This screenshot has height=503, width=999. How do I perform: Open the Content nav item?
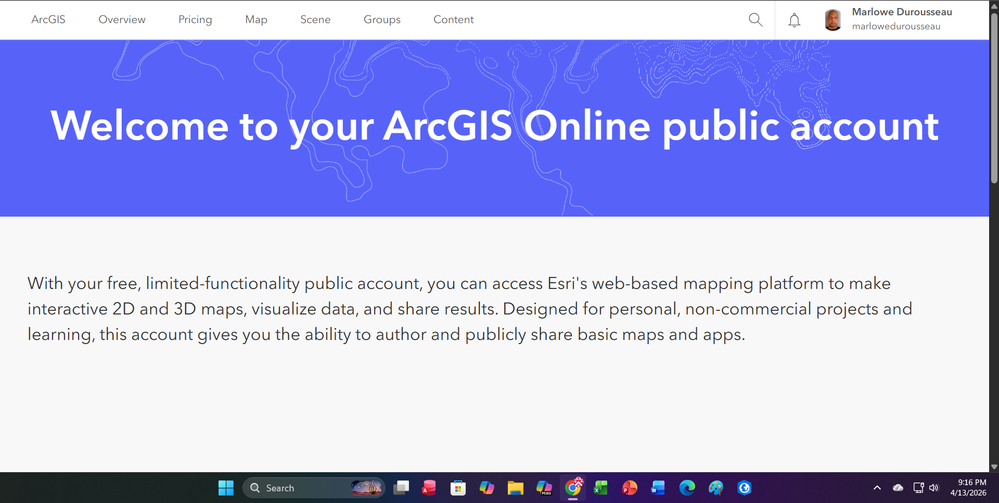point(454,20)
